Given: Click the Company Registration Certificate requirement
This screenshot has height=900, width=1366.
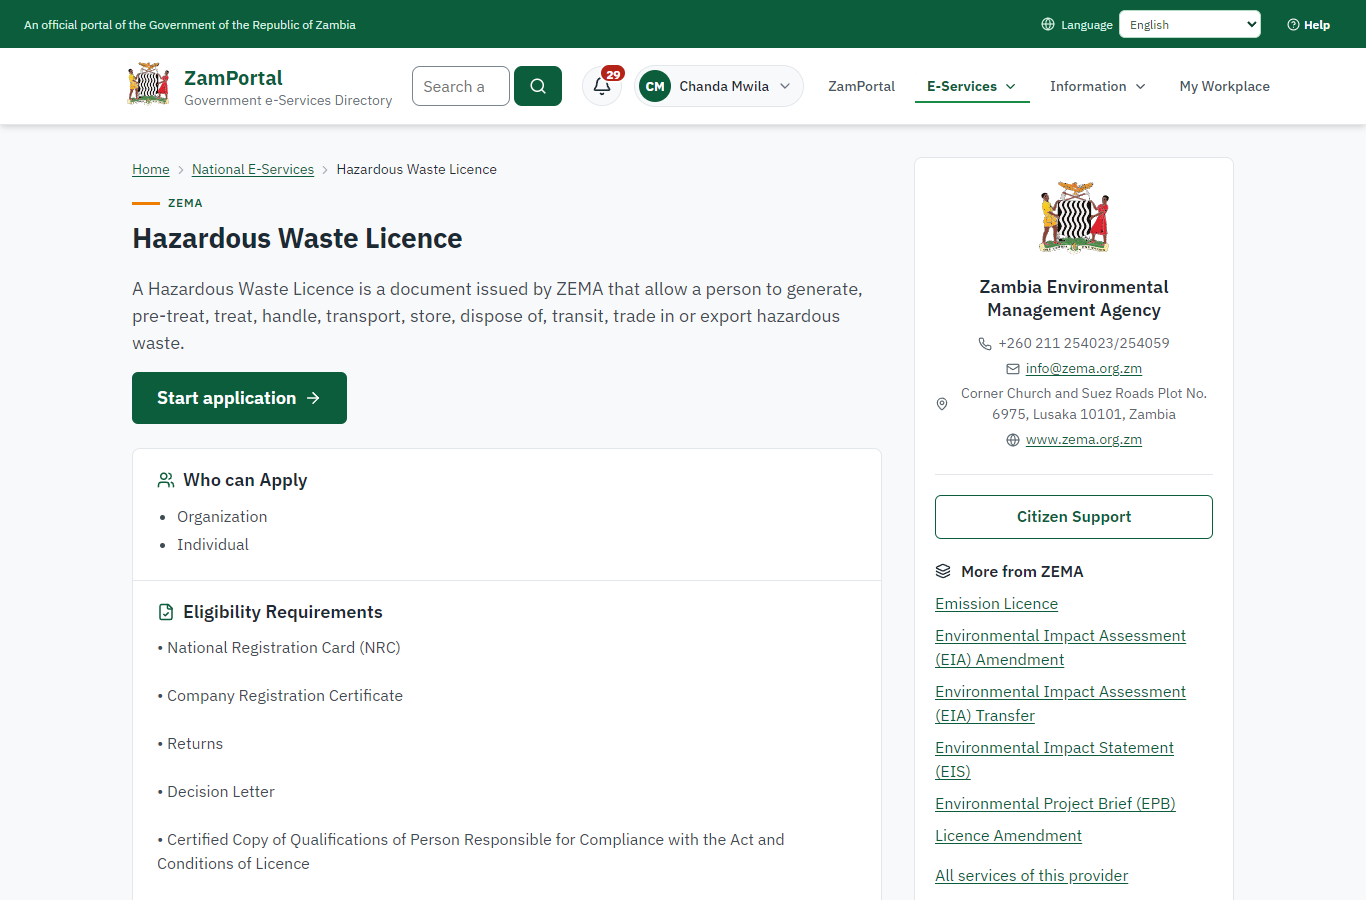Looking at the screenshot, I should point(280,696).
